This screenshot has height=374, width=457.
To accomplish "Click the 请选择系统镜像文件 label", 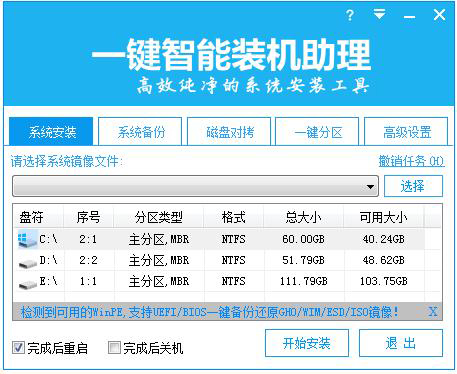I will tap(67, 162).
